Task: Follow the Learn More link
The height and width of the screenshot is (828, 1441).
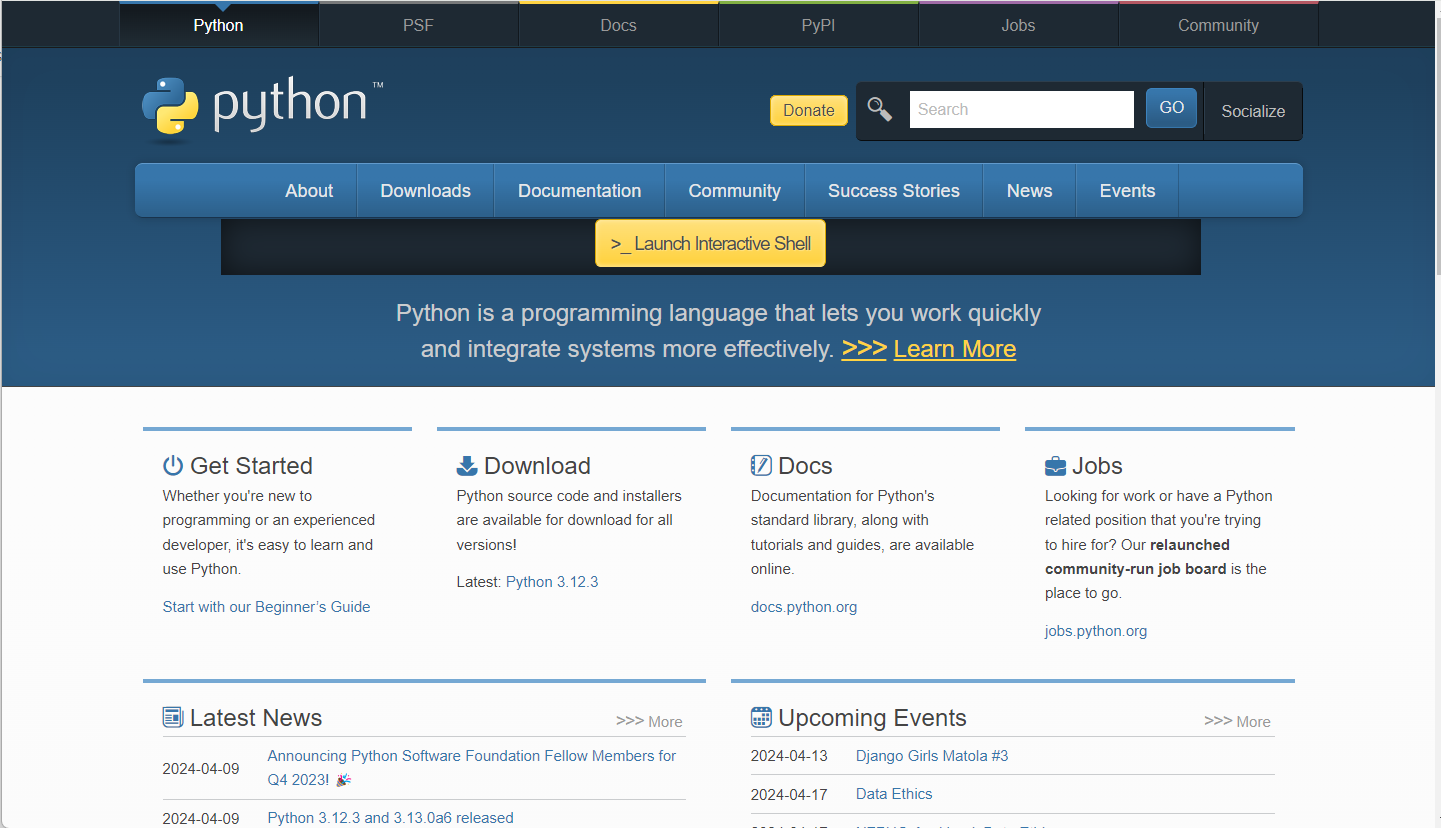Action: 954,348
